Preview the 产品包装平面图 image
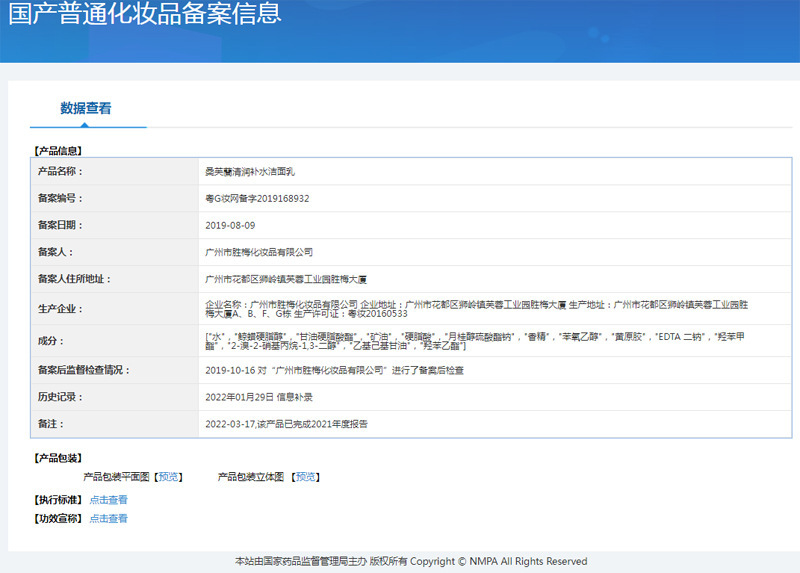 coord(169,477)
